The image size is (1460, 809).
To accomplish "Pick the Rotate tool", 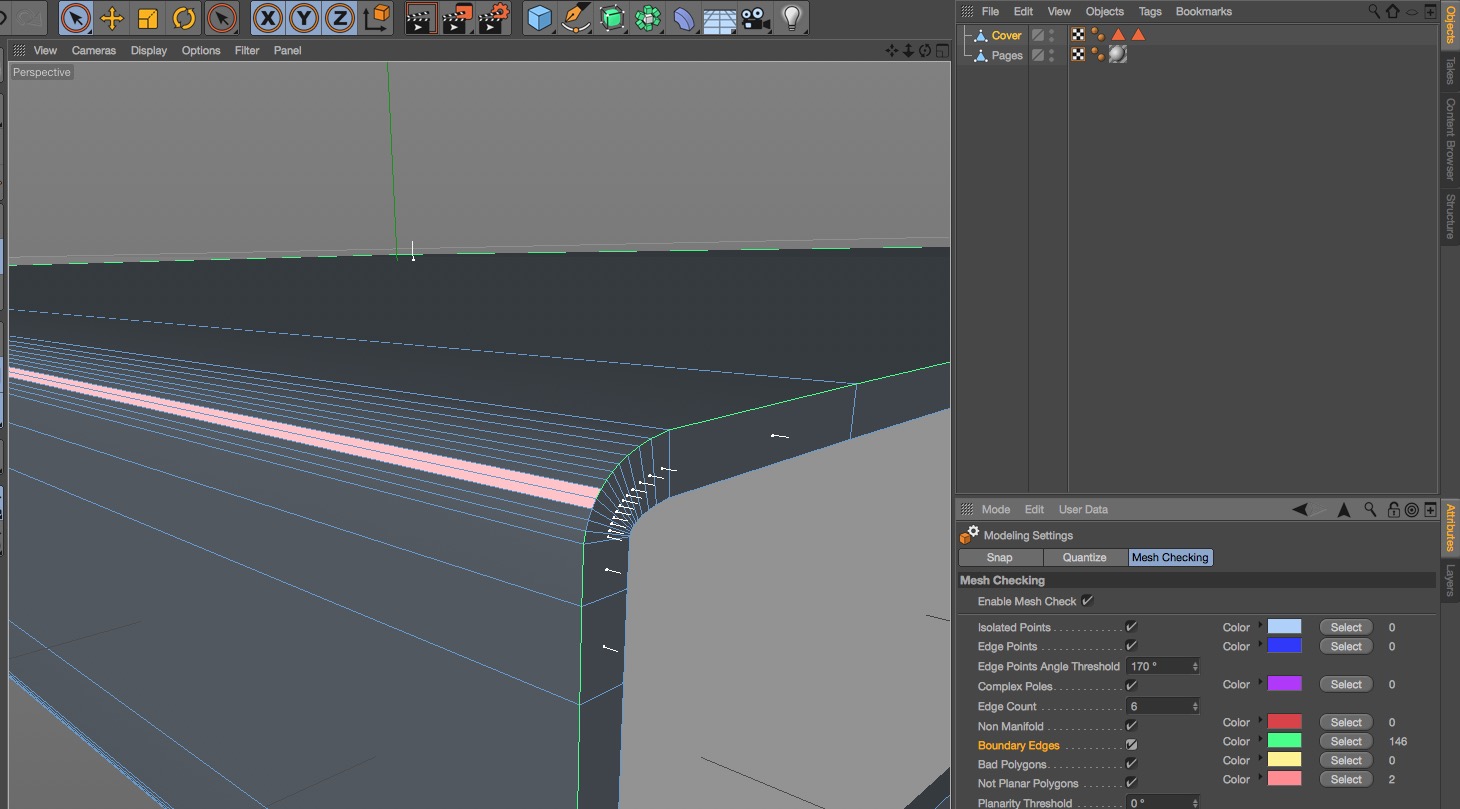I will (184, 18).
